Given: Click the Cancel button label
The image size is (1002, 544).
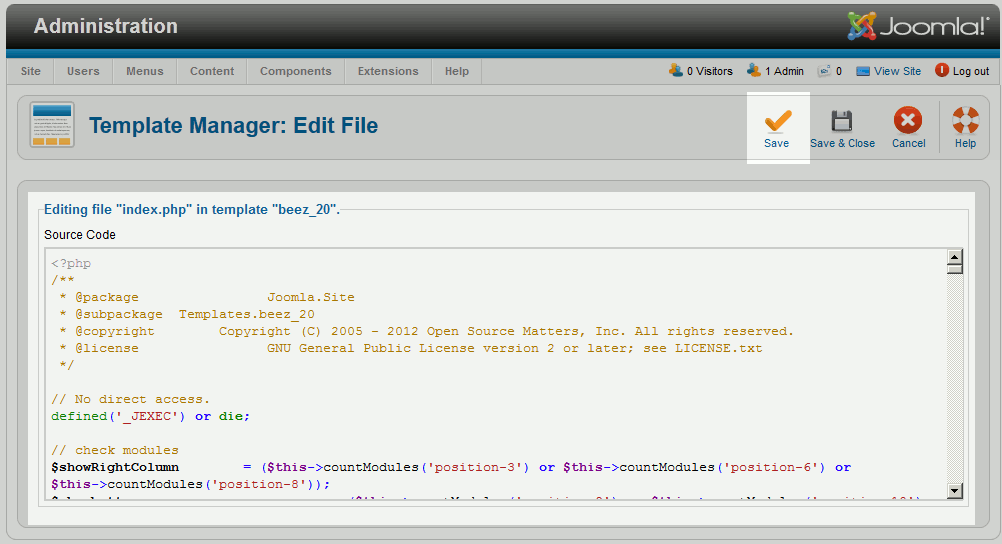Looking at the screenshot, I should (x=909, y=143).
